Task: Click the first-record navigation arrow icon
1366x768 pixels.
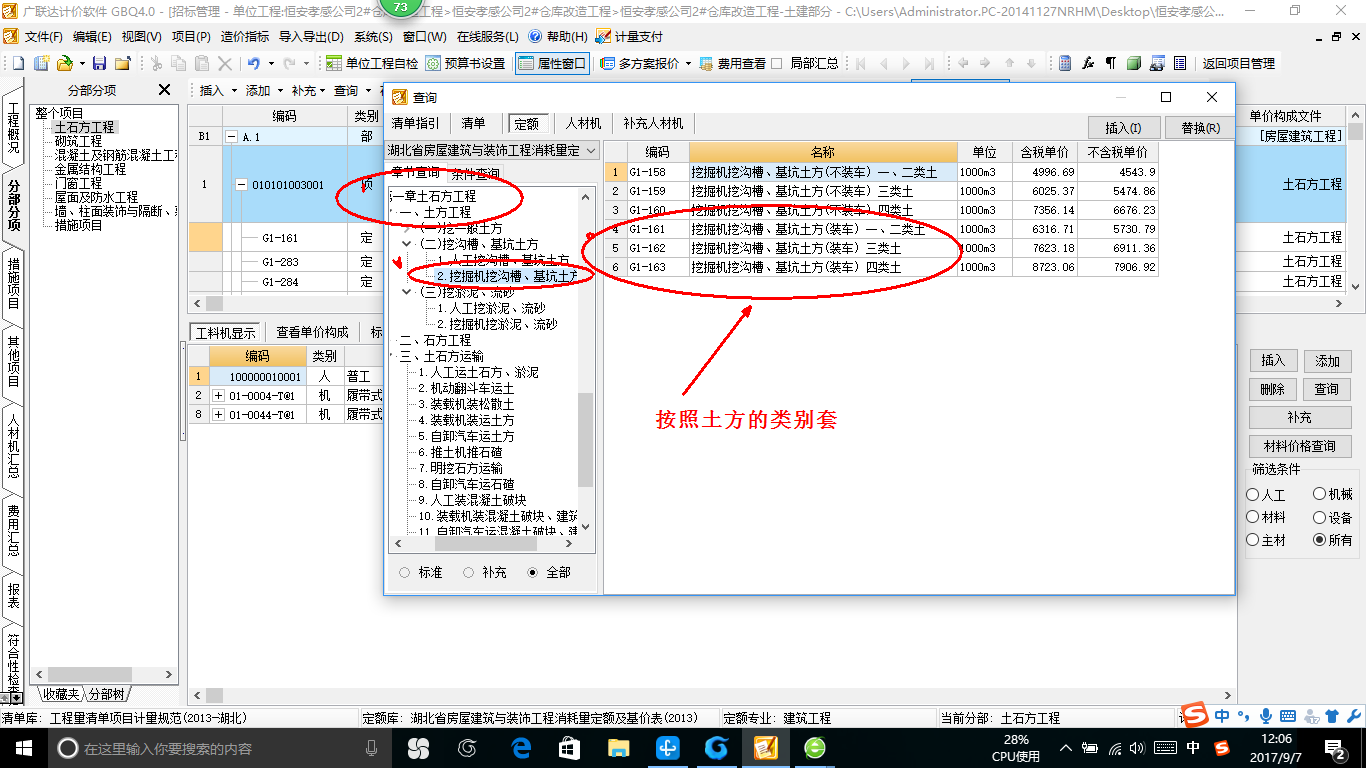Action: [860, 63]
